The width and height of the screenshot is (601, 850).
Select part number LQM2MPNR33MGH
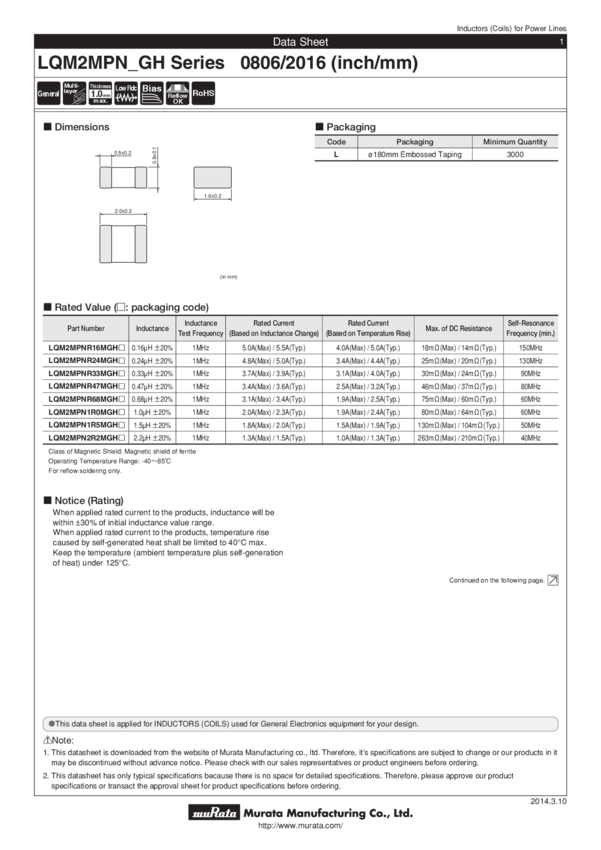click(86, 374)
